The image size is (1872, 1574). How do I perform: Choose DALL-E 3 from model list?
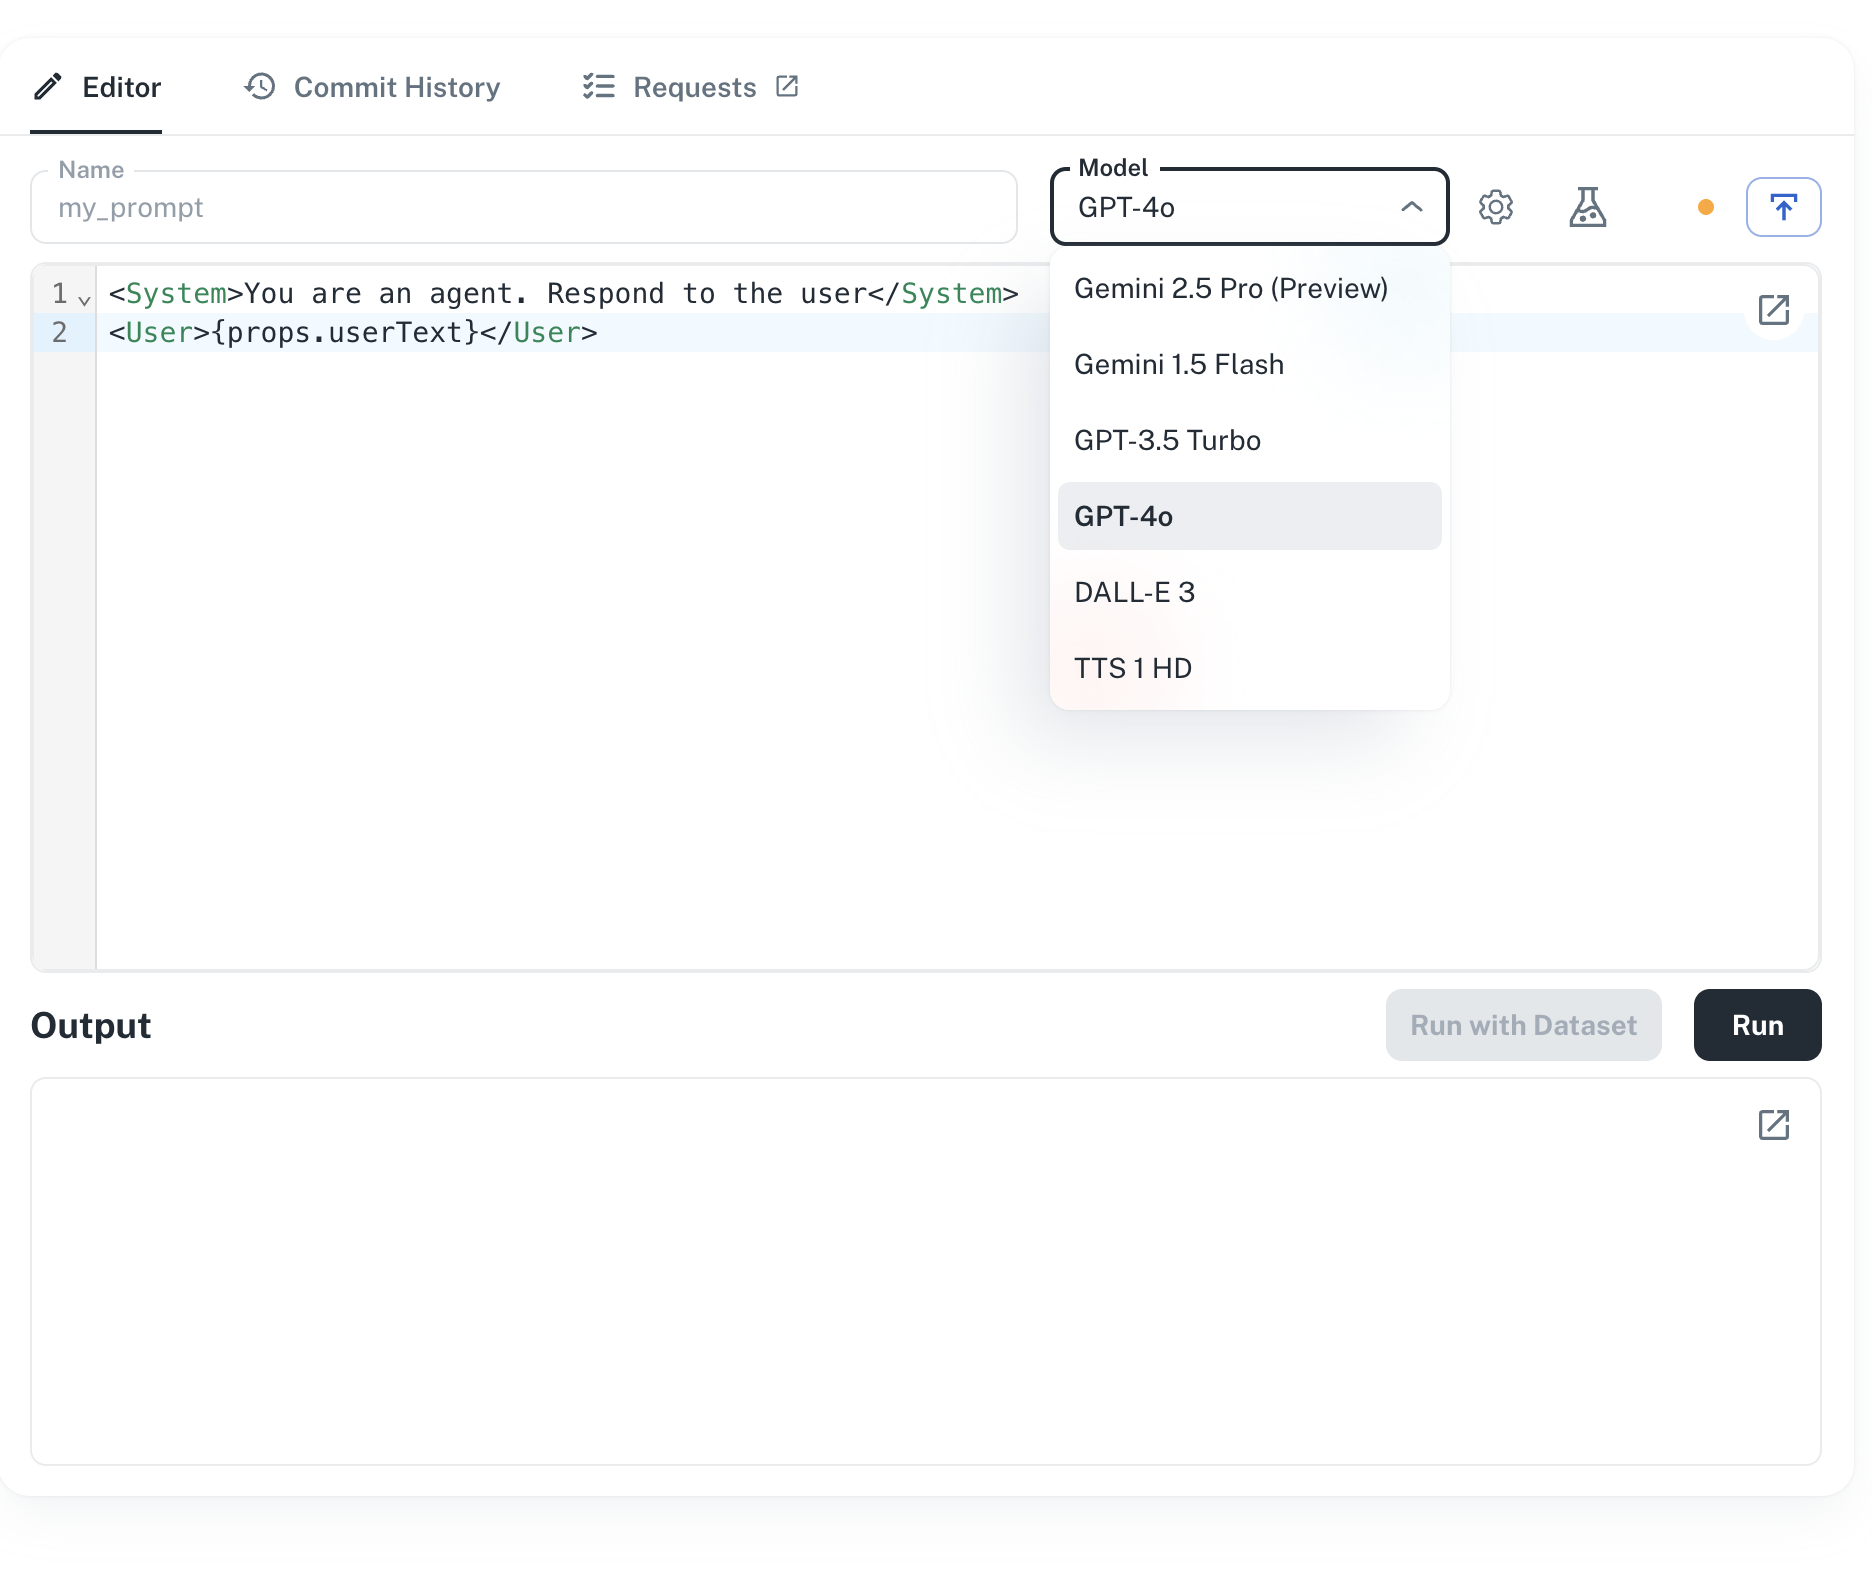(x=1249, y=593)
